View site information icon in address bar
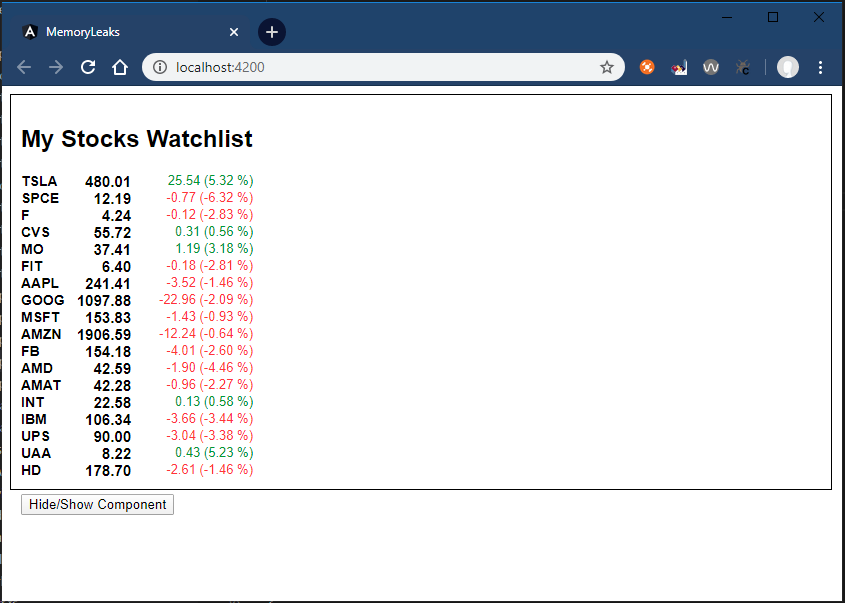 [x=160, y=67]
